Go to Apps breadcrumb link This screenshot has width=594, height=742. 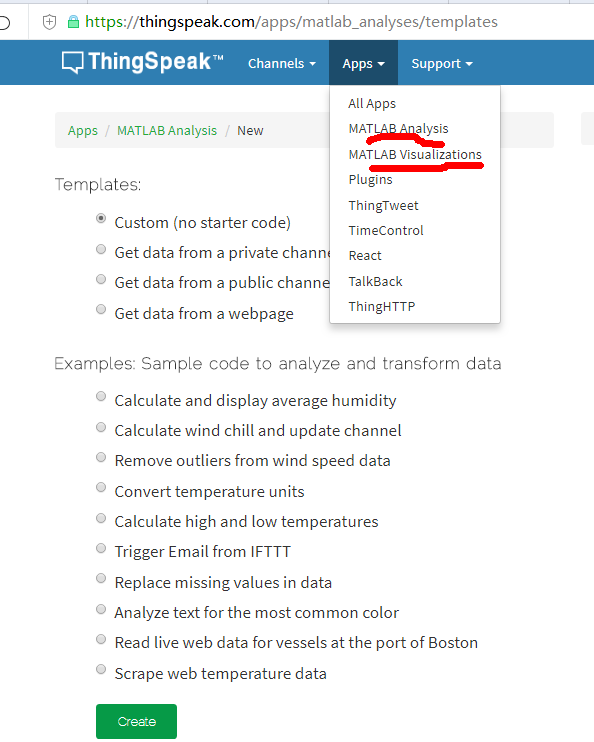[x=83, y=131]
